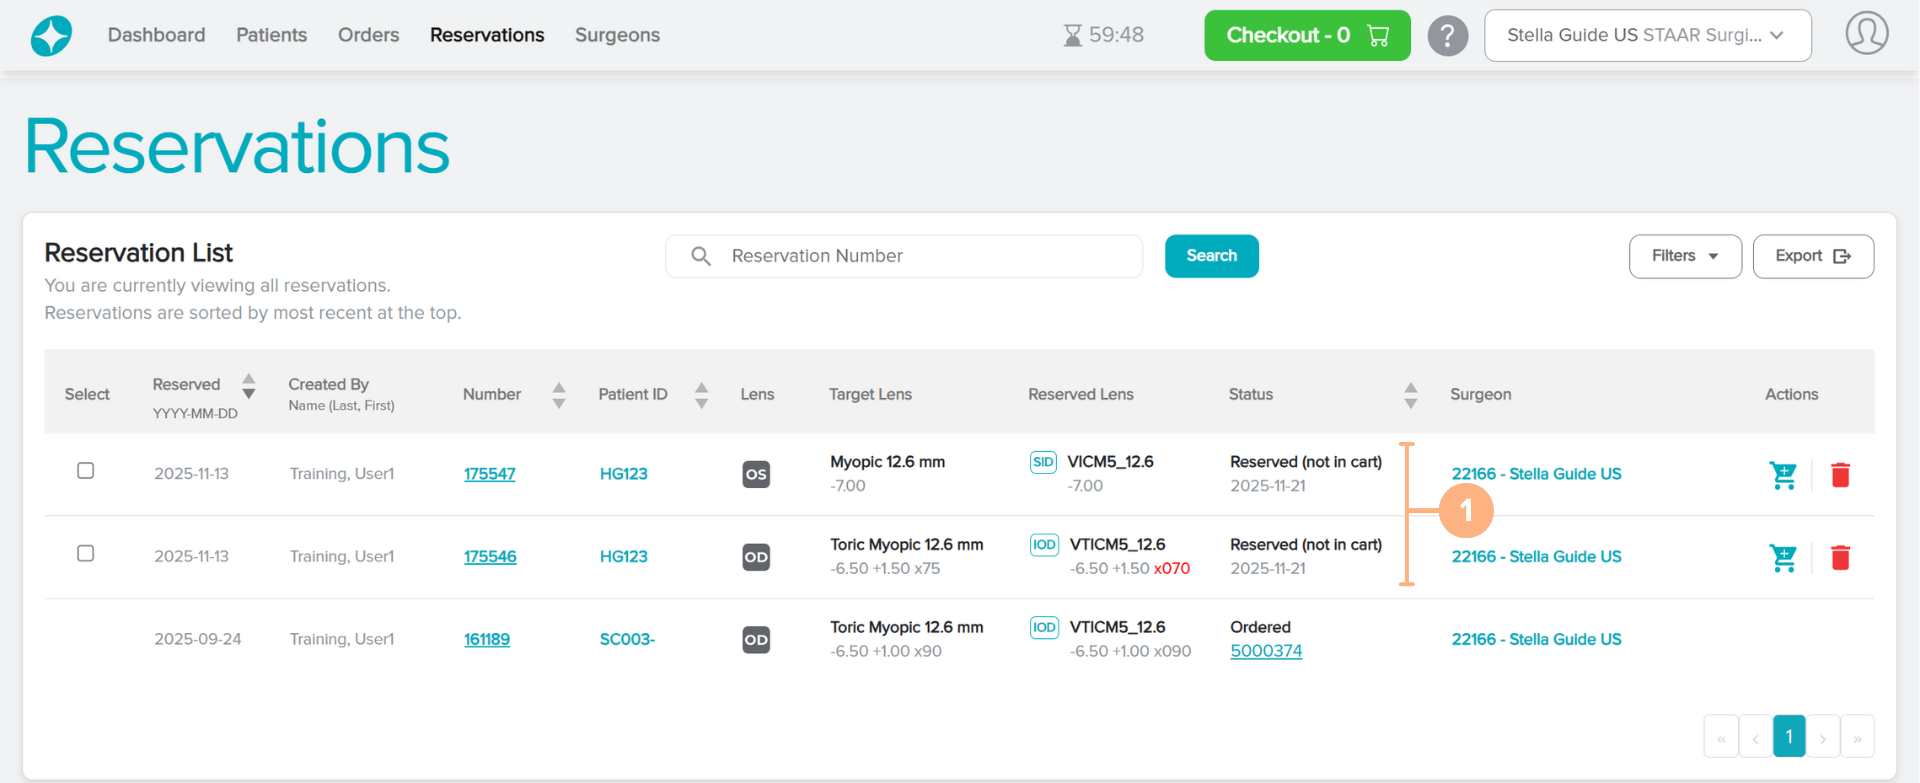1920x783 pixels.
Task: Open the user profile avatar icon
Action: click(x=1866, y=34)
